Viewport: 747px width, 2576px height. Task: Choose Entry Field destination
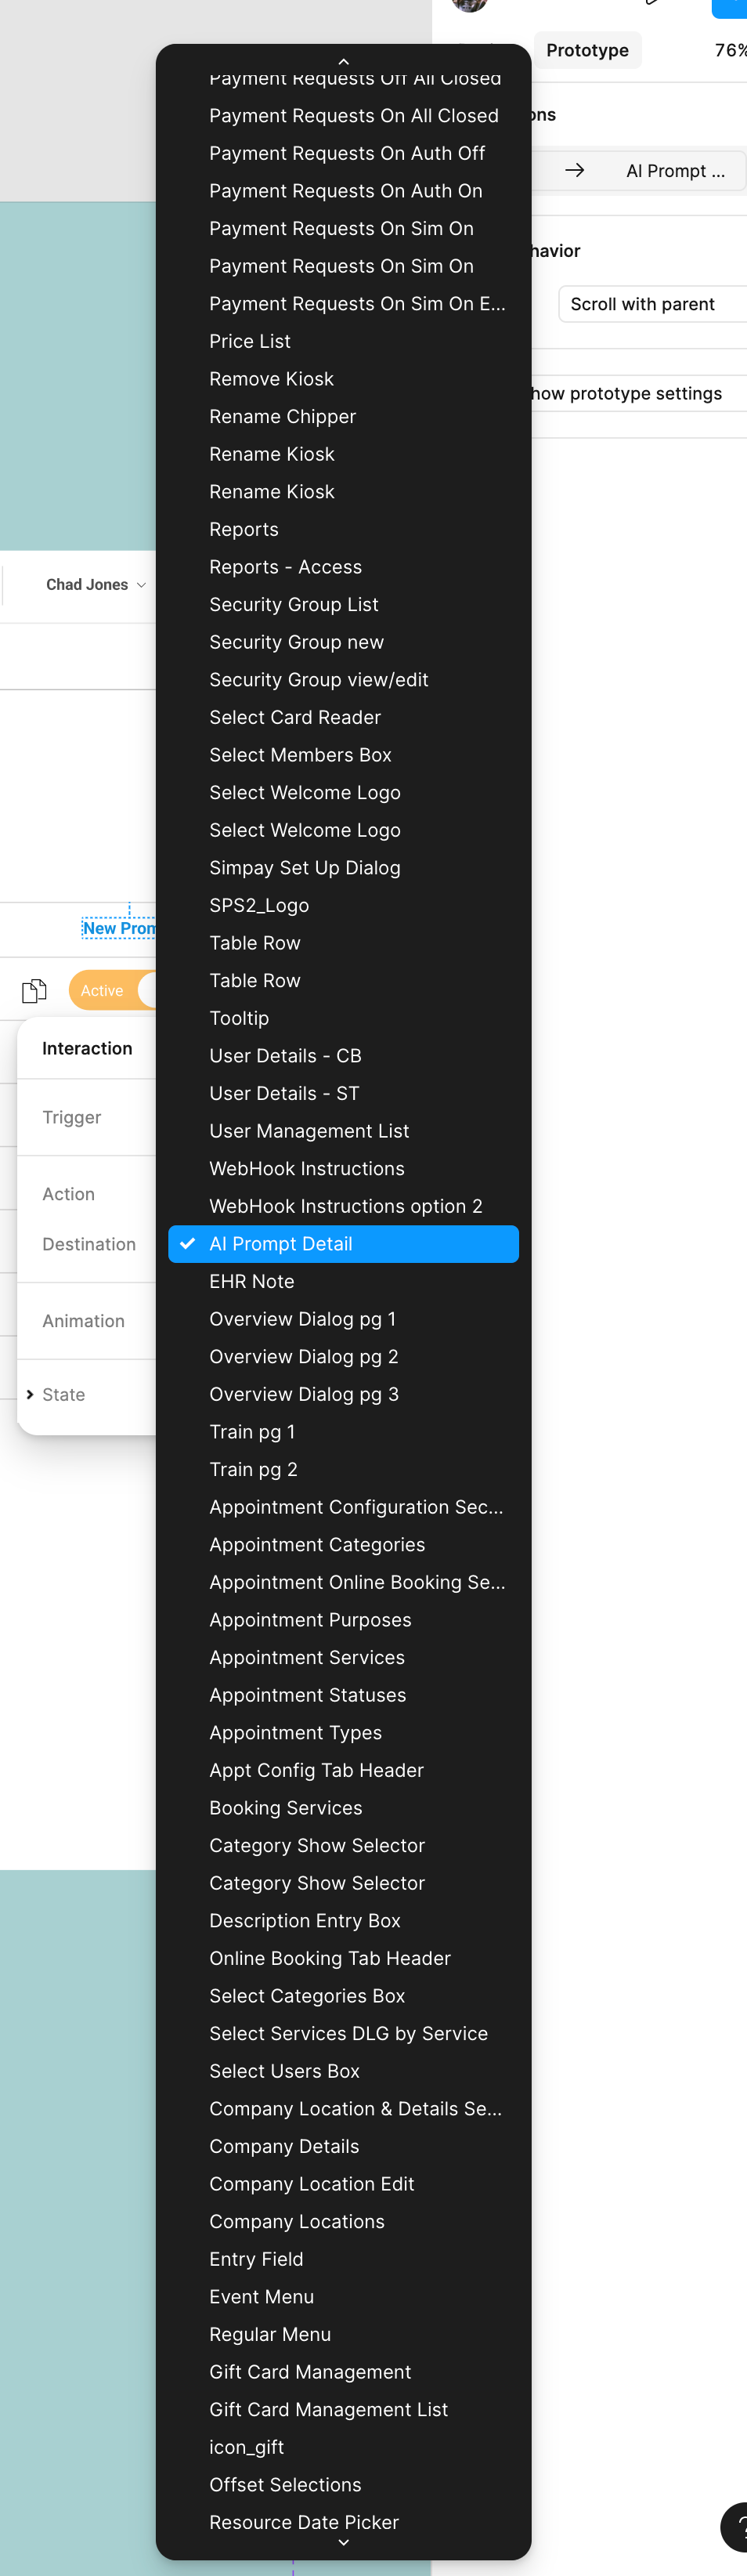tap(343, 2260)
